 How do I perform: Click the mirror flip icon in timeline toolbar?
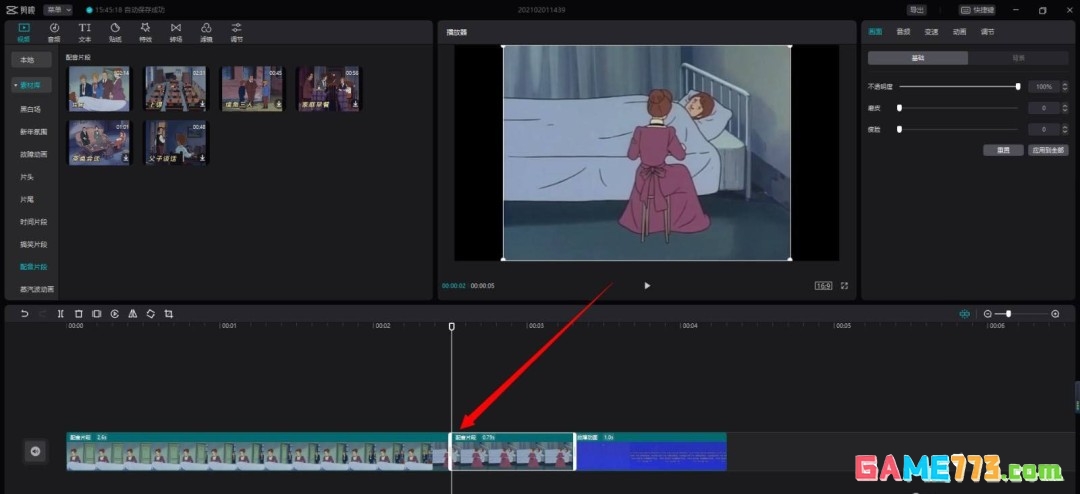coord(132,313)
